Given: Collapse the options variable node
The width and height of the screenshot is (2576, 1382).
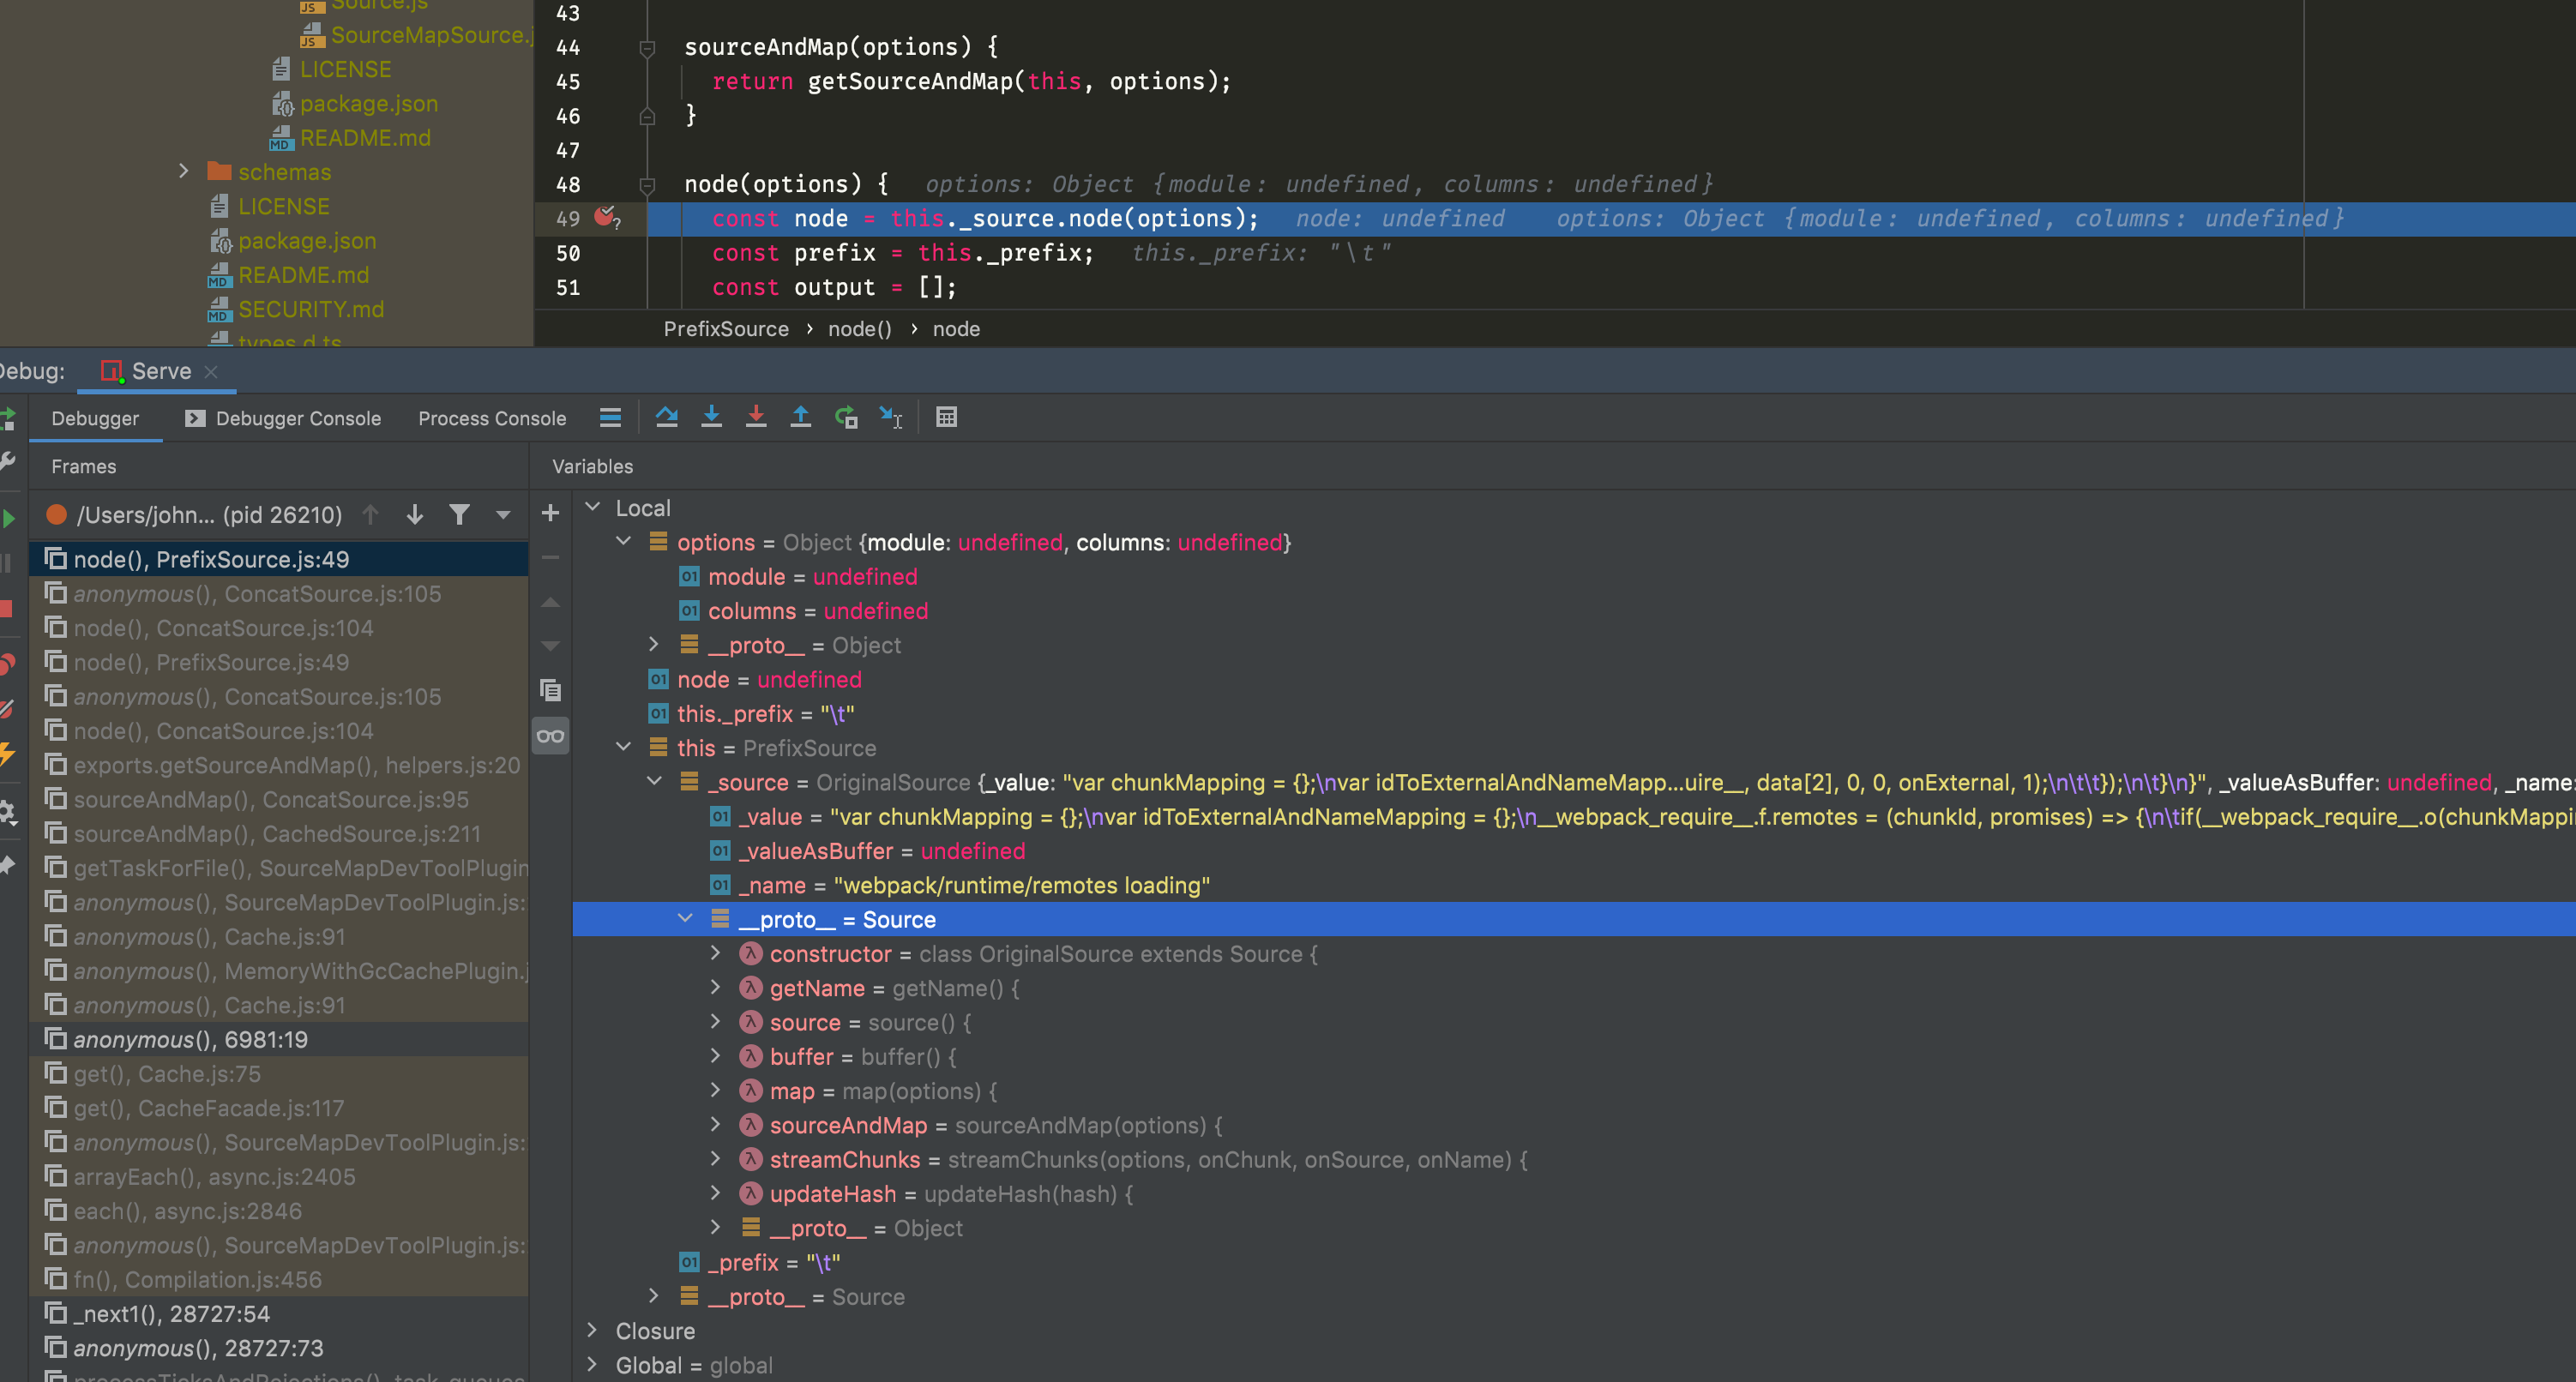Looking at the screenshot, I should click(x=624, y=541).
